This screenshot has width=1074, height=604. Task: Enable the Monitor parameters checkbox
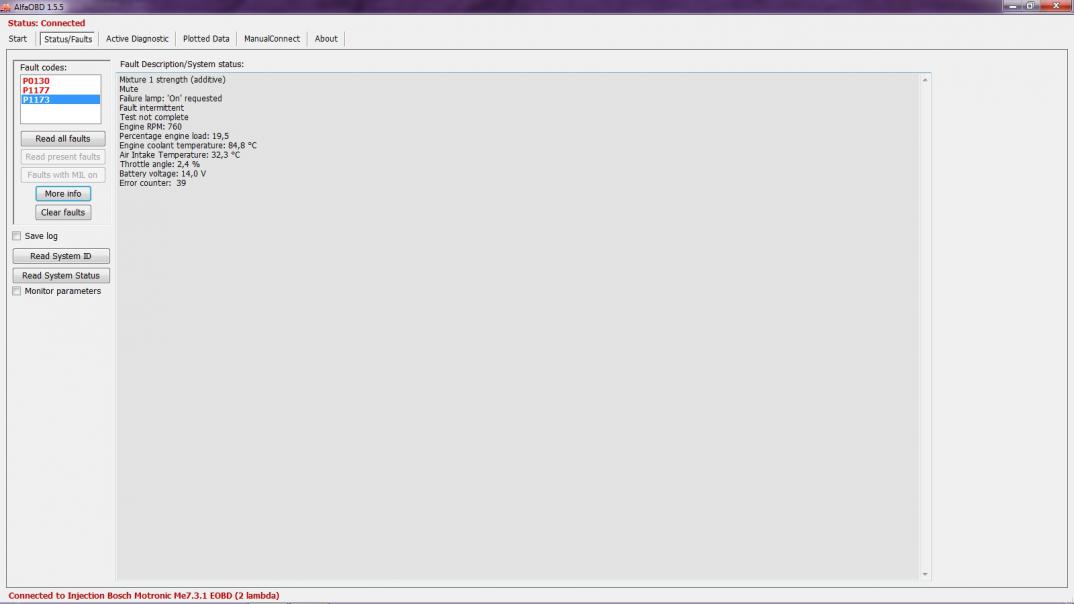pos(16,291)
